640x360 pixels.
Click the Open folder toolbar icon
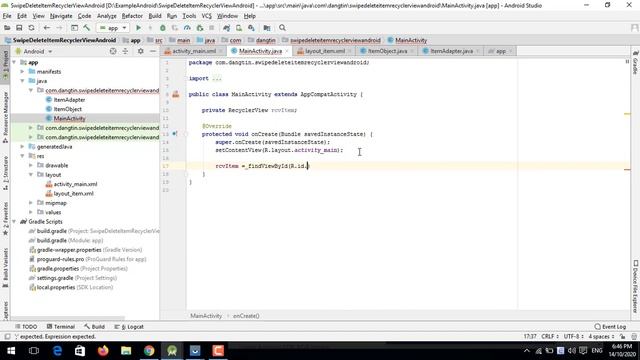tap(7, 28)
